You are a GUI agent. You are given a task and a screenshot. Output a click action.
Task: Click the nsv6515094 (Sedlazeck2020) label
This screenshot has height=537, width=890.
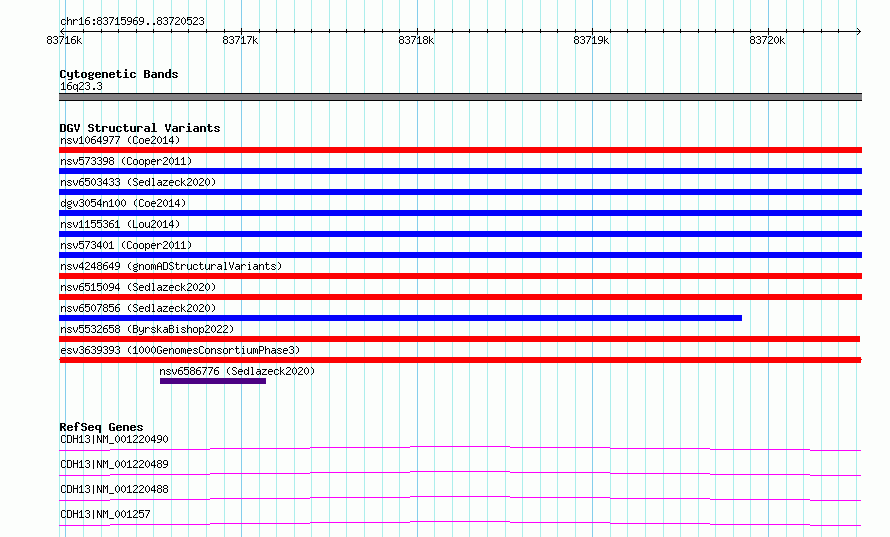138,287
